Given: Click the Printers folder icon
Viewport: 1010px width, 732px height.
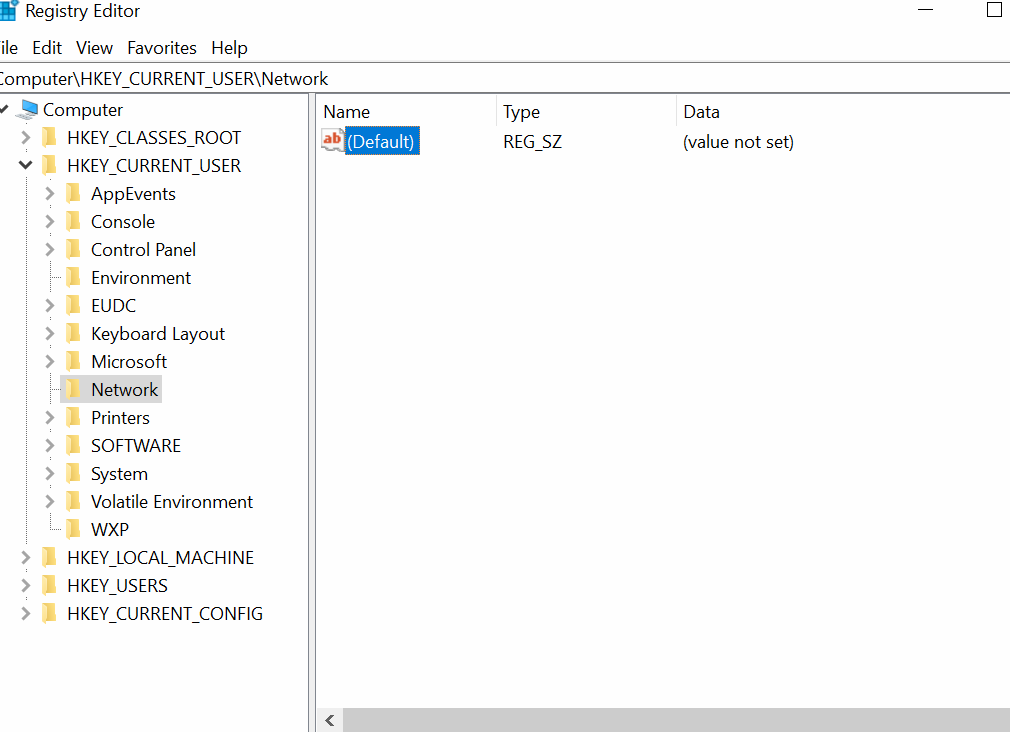Looking at the screenshot, I should pyautogui.click(x=73, y=418).
